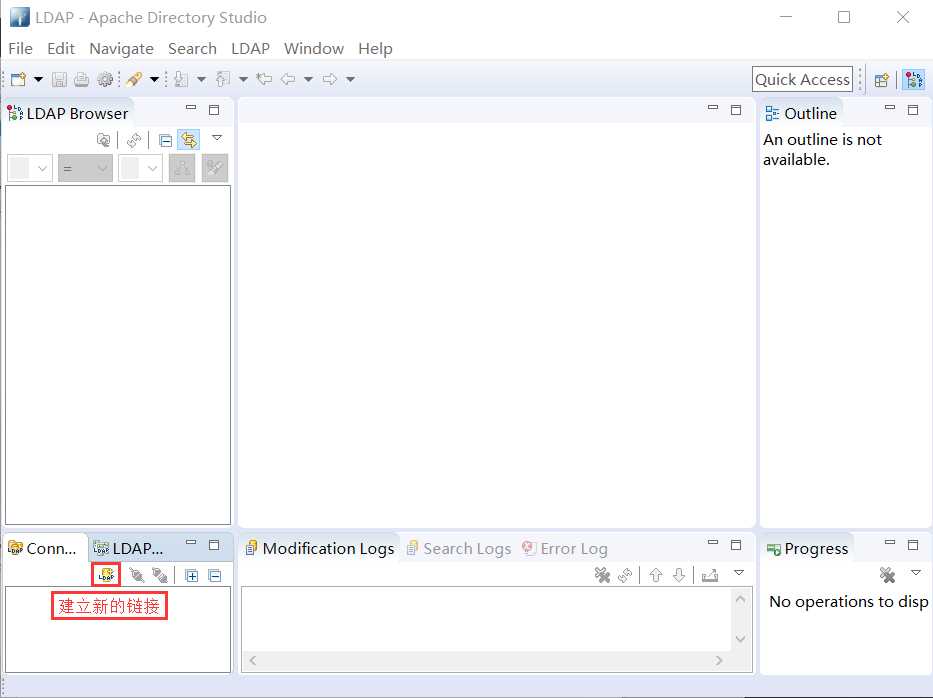Click the New Connection LDAP icon

106,575
